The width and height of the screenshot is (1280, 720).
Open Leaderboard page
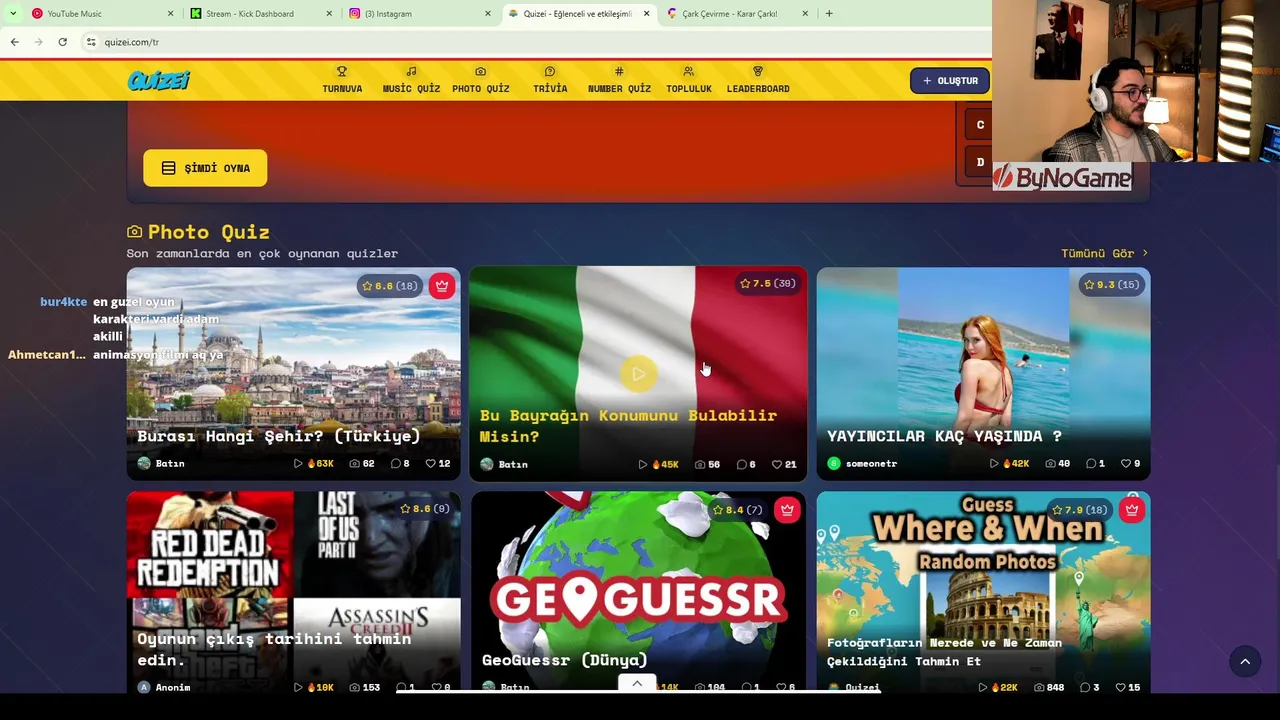[758, 80]
